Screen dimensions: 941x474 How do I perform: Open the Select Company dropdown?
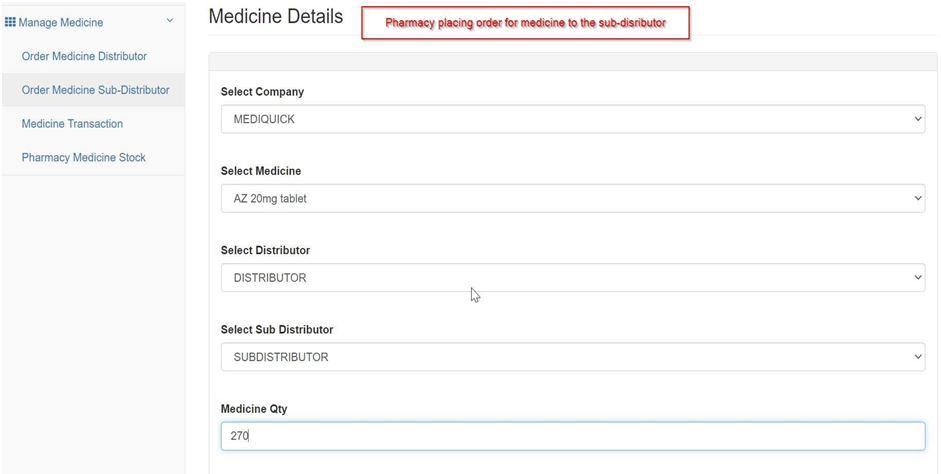573,119
